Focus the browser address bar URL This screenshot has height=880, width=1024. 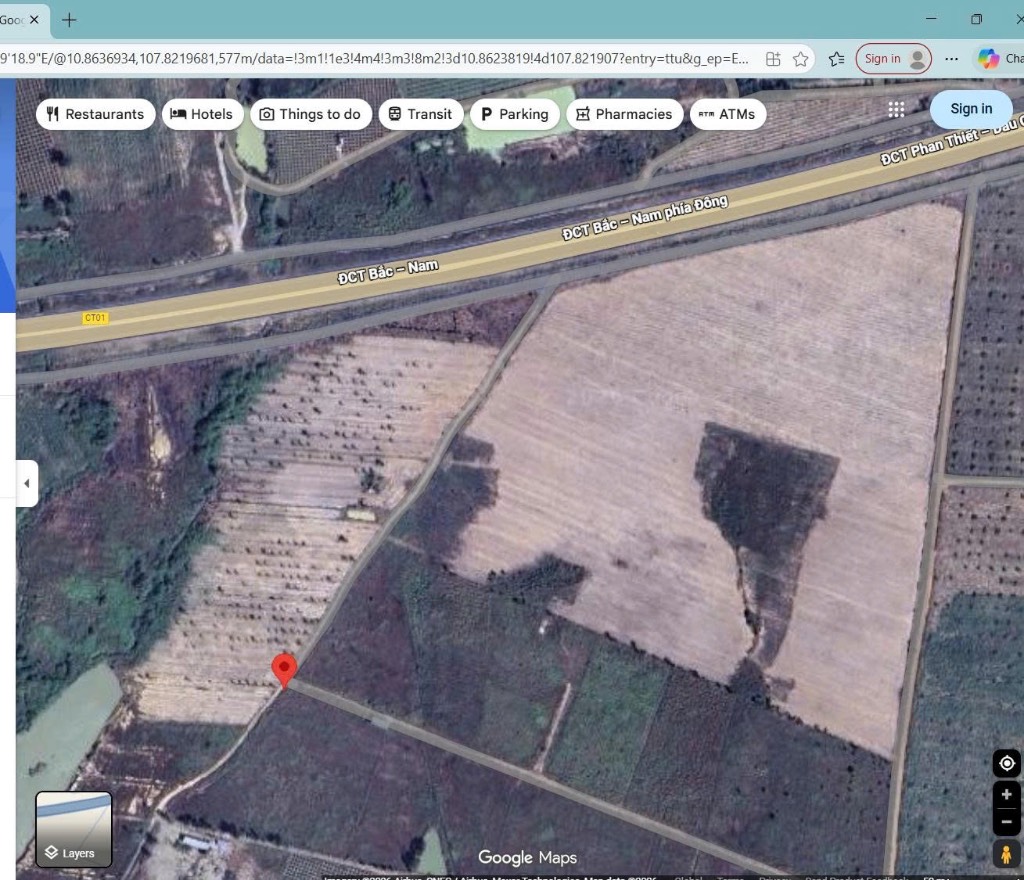coord(374,59)
